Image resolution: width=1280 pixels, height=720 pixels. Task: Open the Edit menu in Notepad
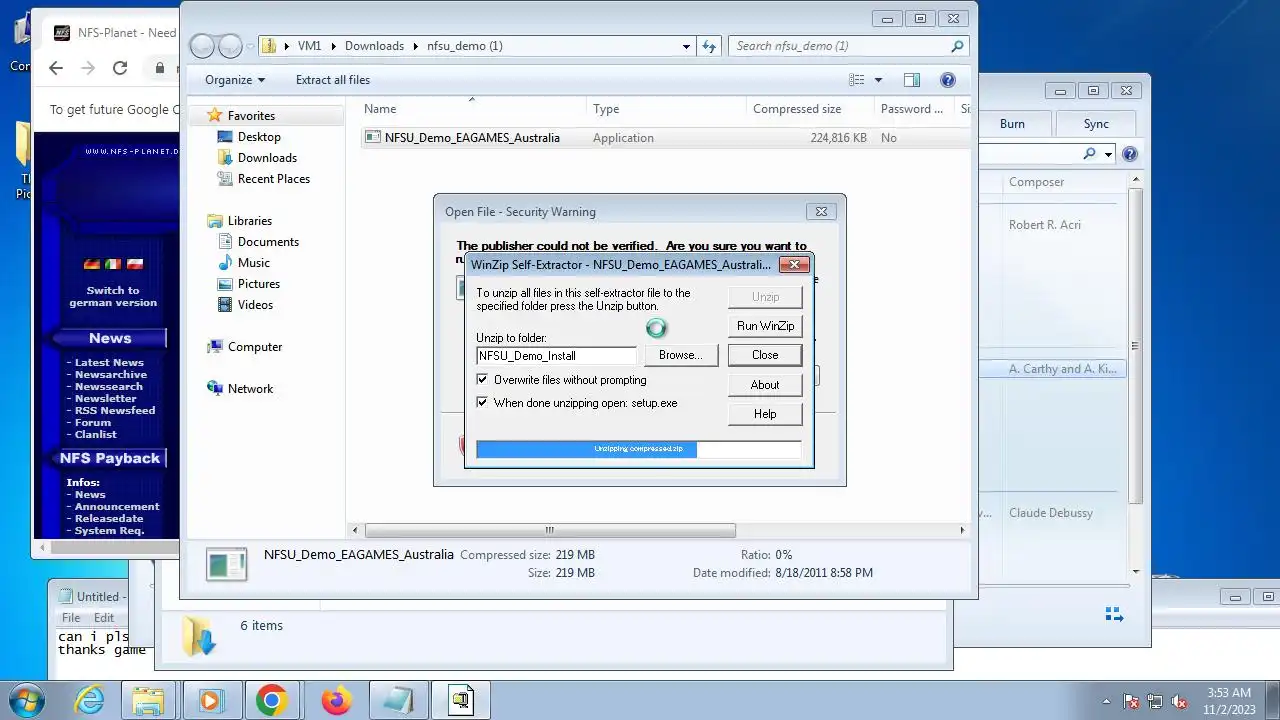(104, 618)
